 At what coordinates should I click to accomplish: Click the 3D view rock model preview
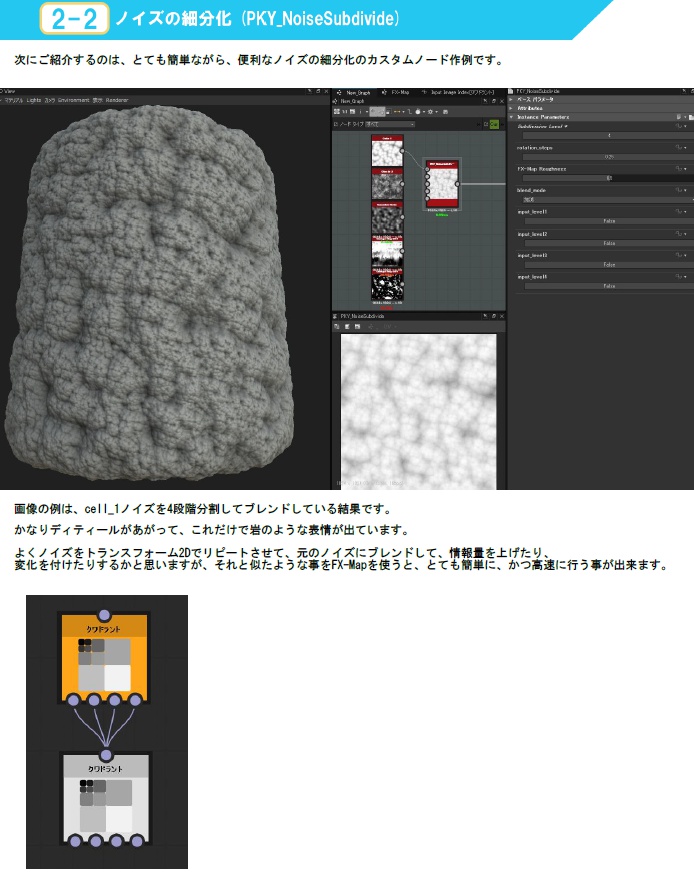pyautogui.click(x=150, y=292)
